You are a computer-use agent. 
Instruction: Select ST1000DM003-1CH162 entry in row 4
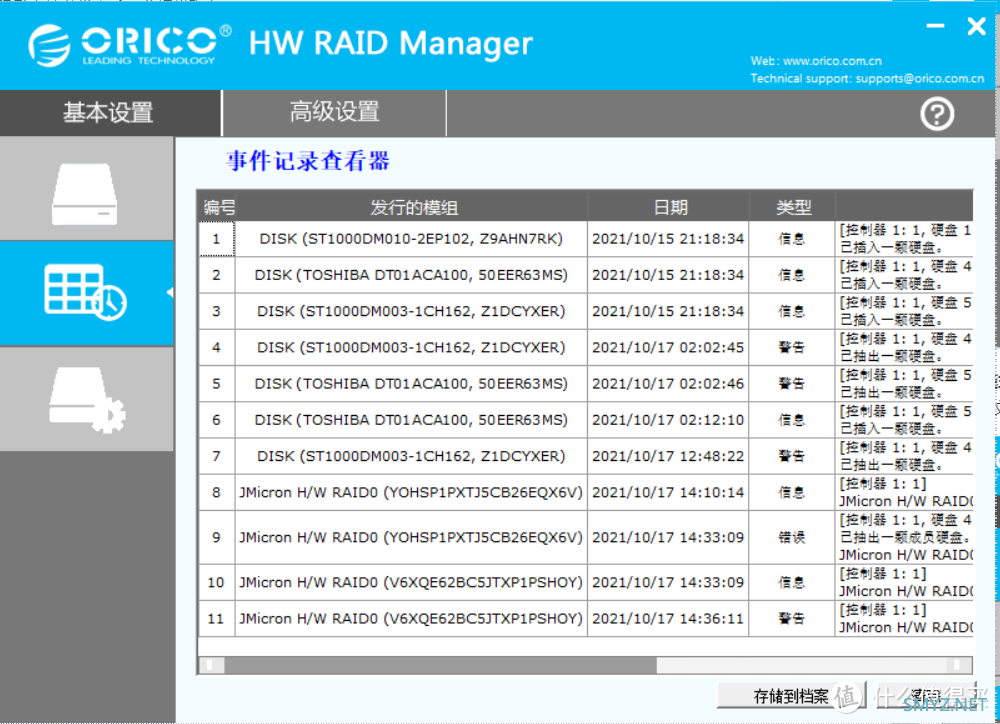point(411,348)
